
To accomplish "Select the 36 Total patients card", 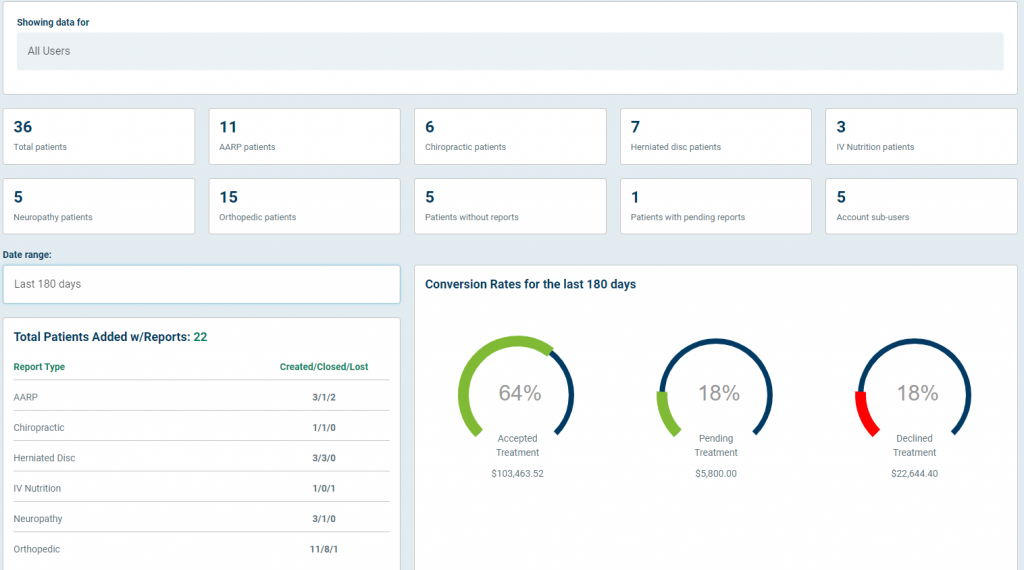I will 99,136.
